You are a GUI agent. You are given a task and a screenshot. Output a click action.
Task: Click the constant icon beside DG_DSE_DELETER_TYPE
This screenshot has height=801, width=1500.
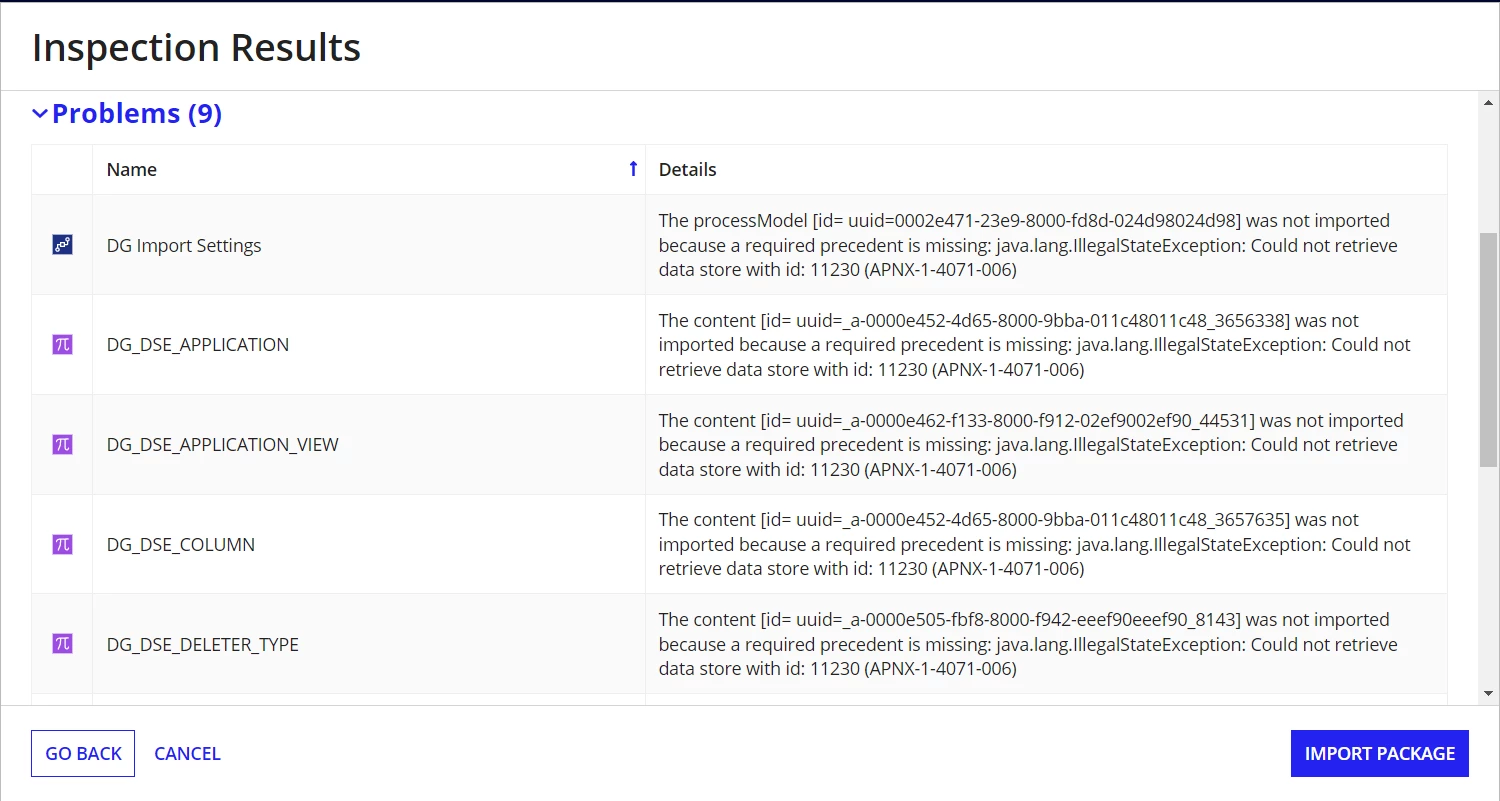[62, 644]
